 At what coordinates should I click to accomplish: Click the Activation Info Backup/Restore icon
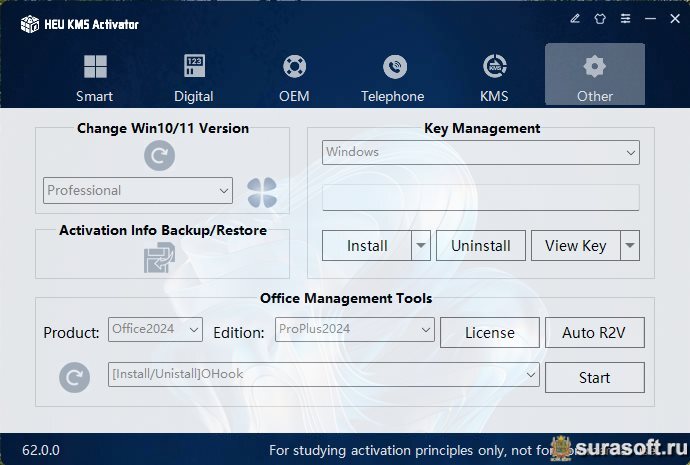(x=159, y=258)
